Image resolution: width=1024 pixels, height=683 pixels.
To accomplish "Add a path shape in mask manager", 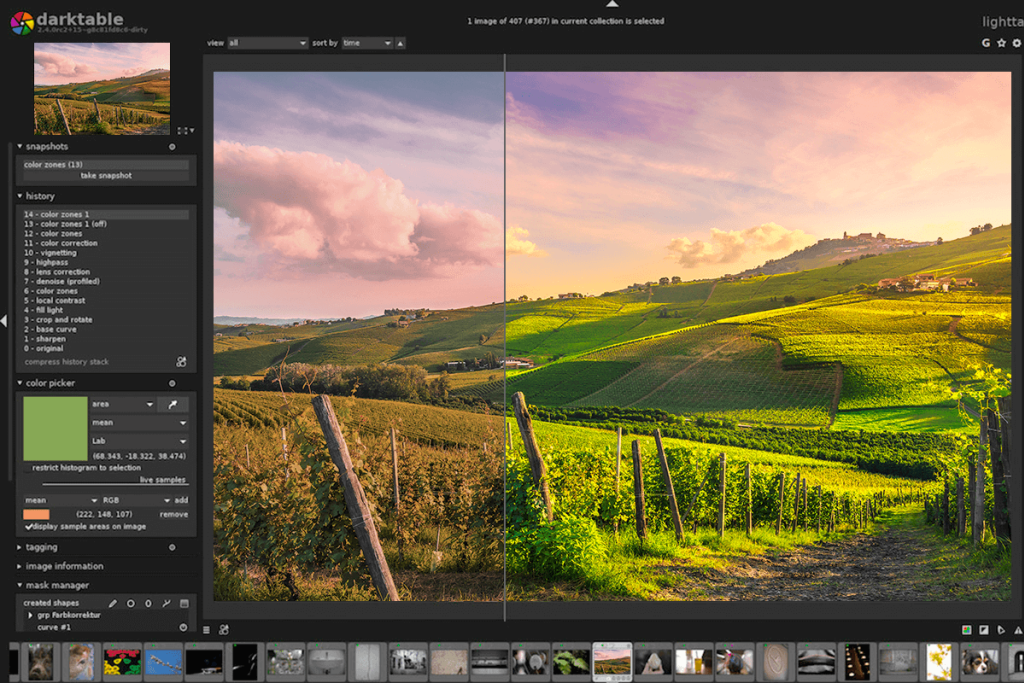I will tap(166, 603).
